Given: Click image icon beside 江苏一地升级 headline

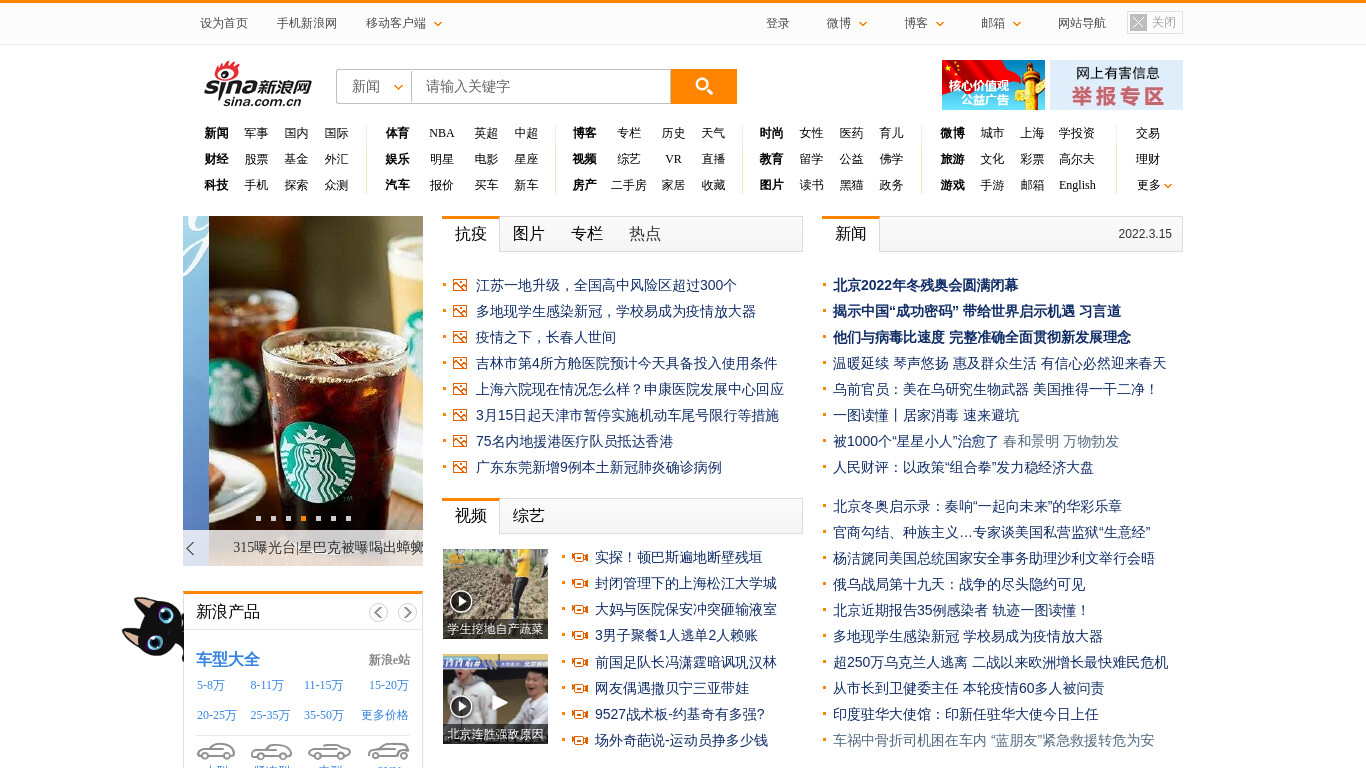Looking at the screenshot, I should pos(460,285).
